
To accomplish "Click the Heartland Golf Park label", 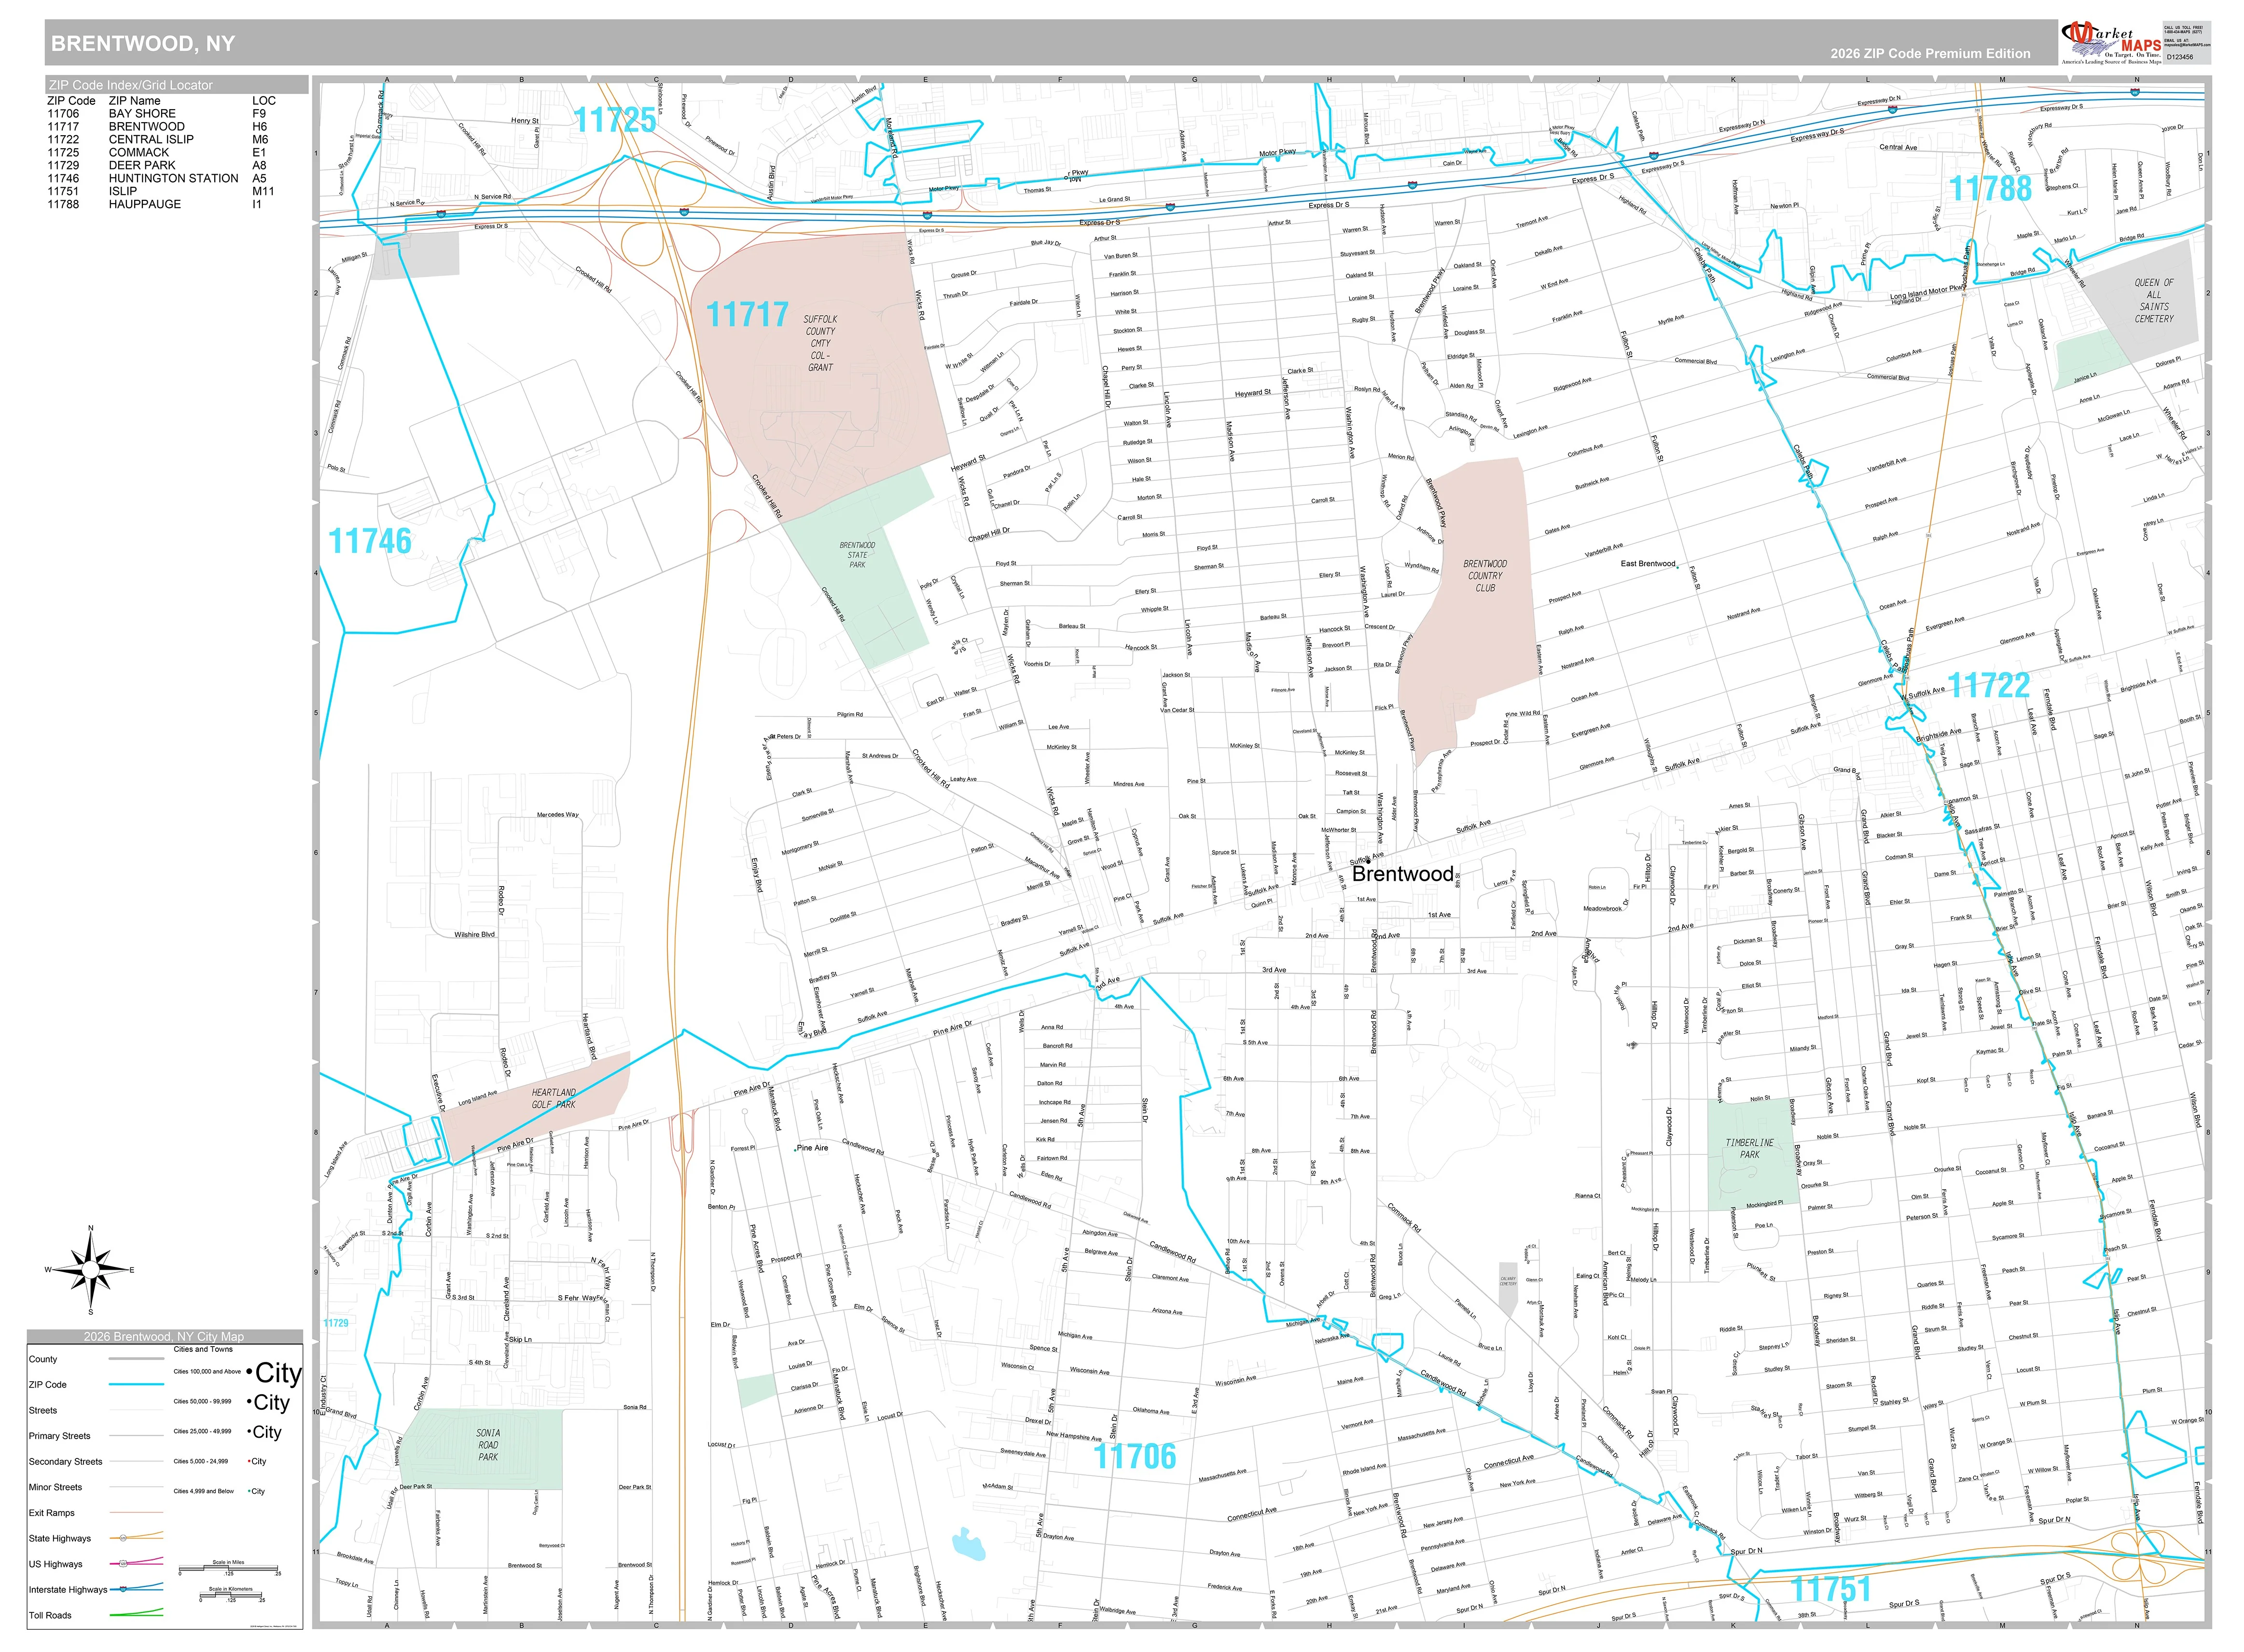I will 553,1098.
